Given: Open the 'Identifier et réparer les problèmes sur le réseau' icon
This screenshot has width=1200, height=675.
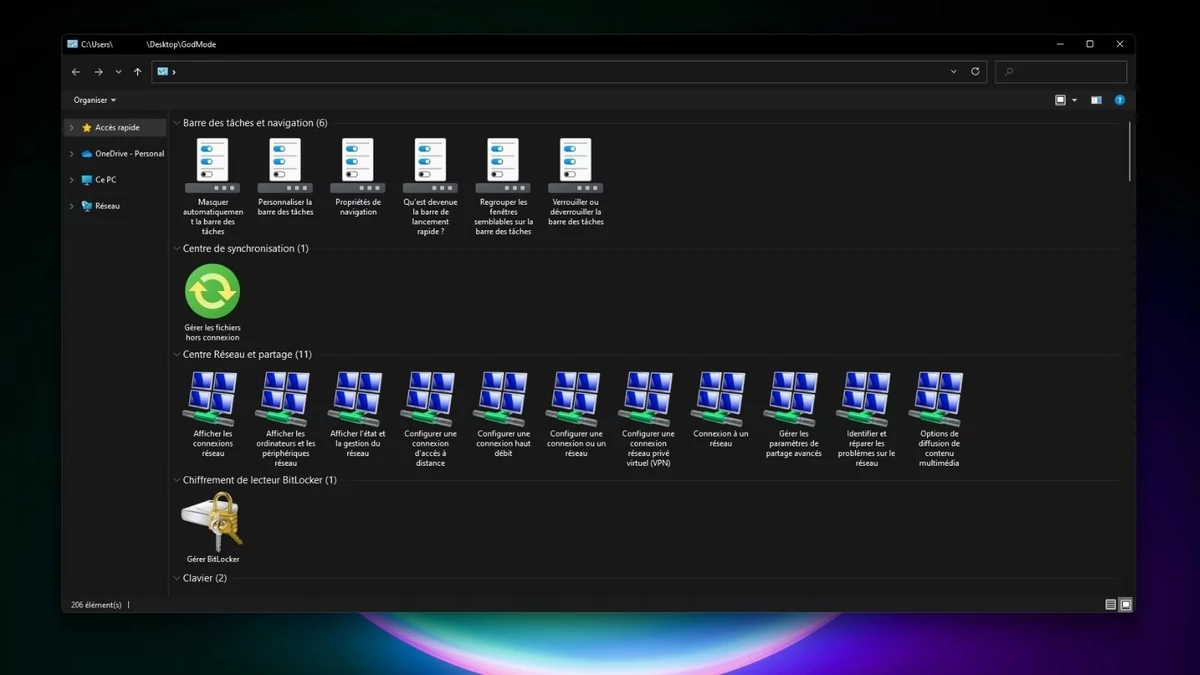Looking at the screenshot, I should [866, 398].
